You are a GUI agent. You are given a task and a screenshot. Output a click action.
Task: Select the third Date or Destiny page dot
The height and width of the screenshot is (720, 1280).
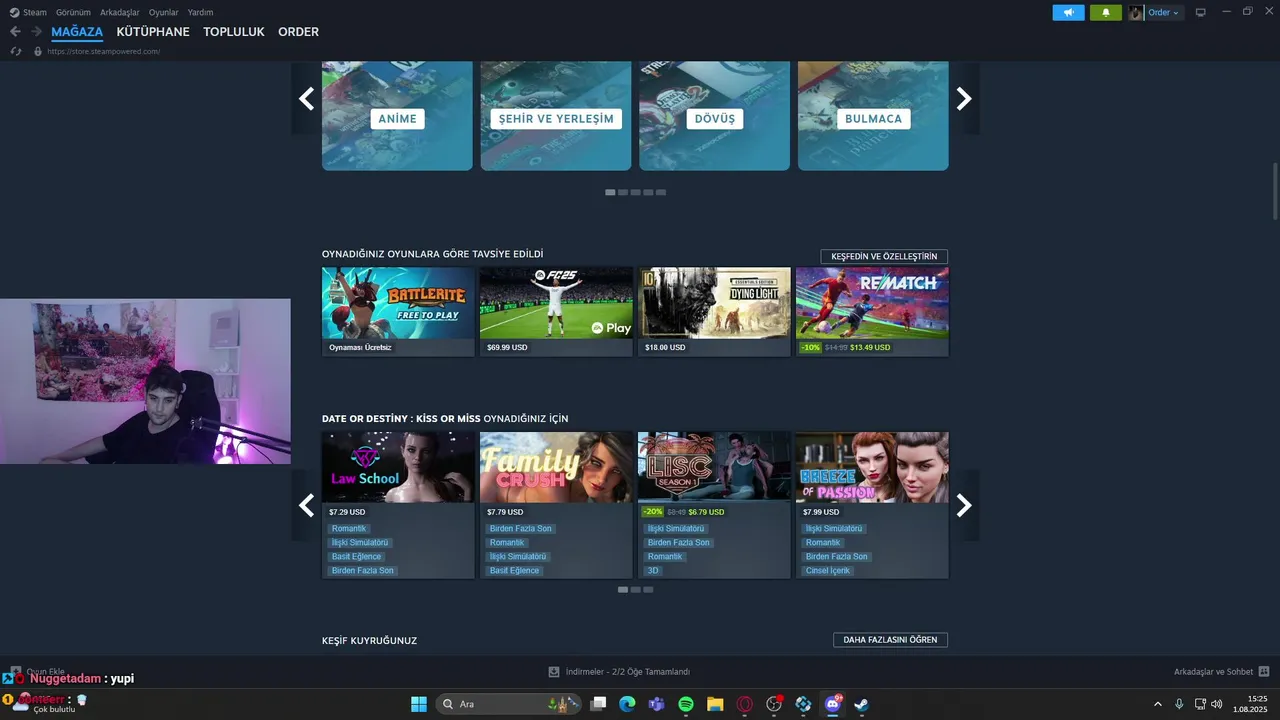point(648,590)
